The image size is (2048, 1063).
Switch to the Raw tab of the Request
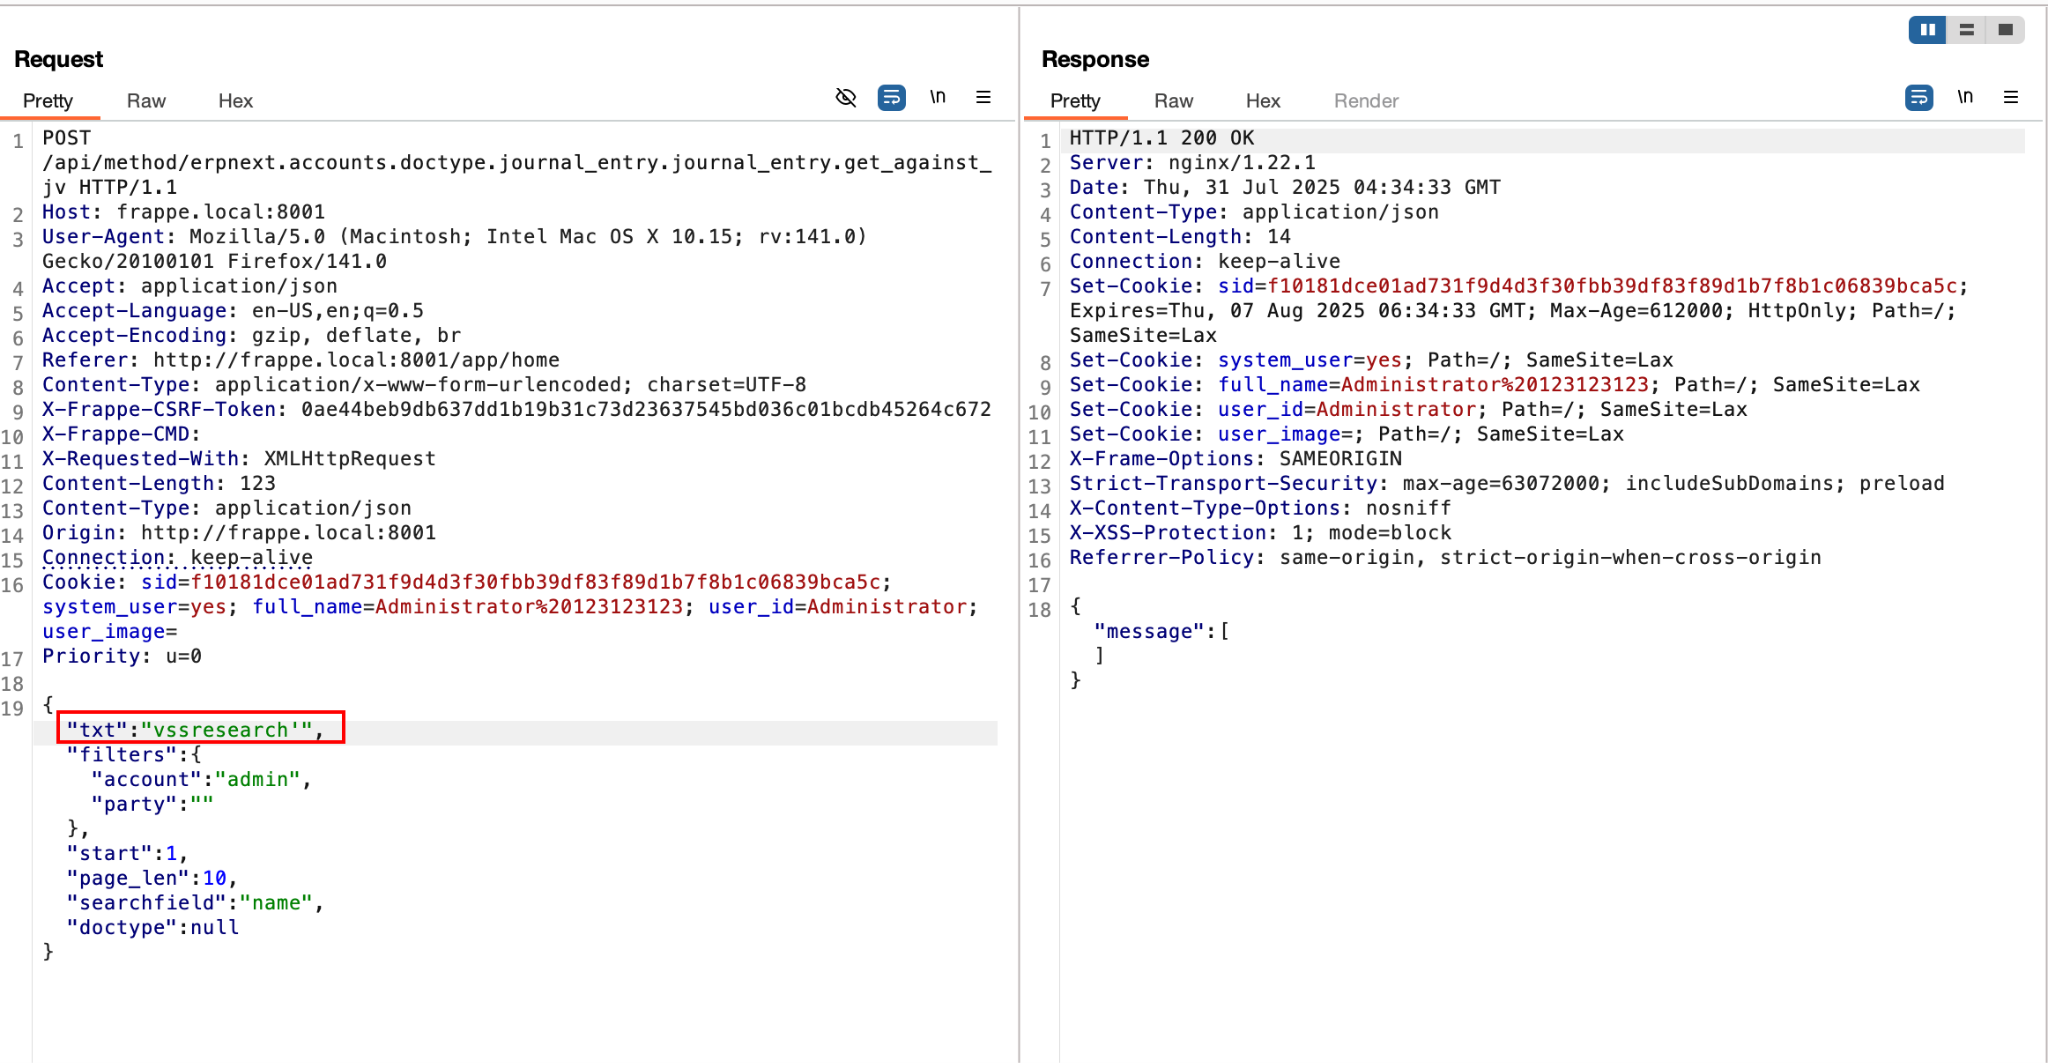[146, 100]
